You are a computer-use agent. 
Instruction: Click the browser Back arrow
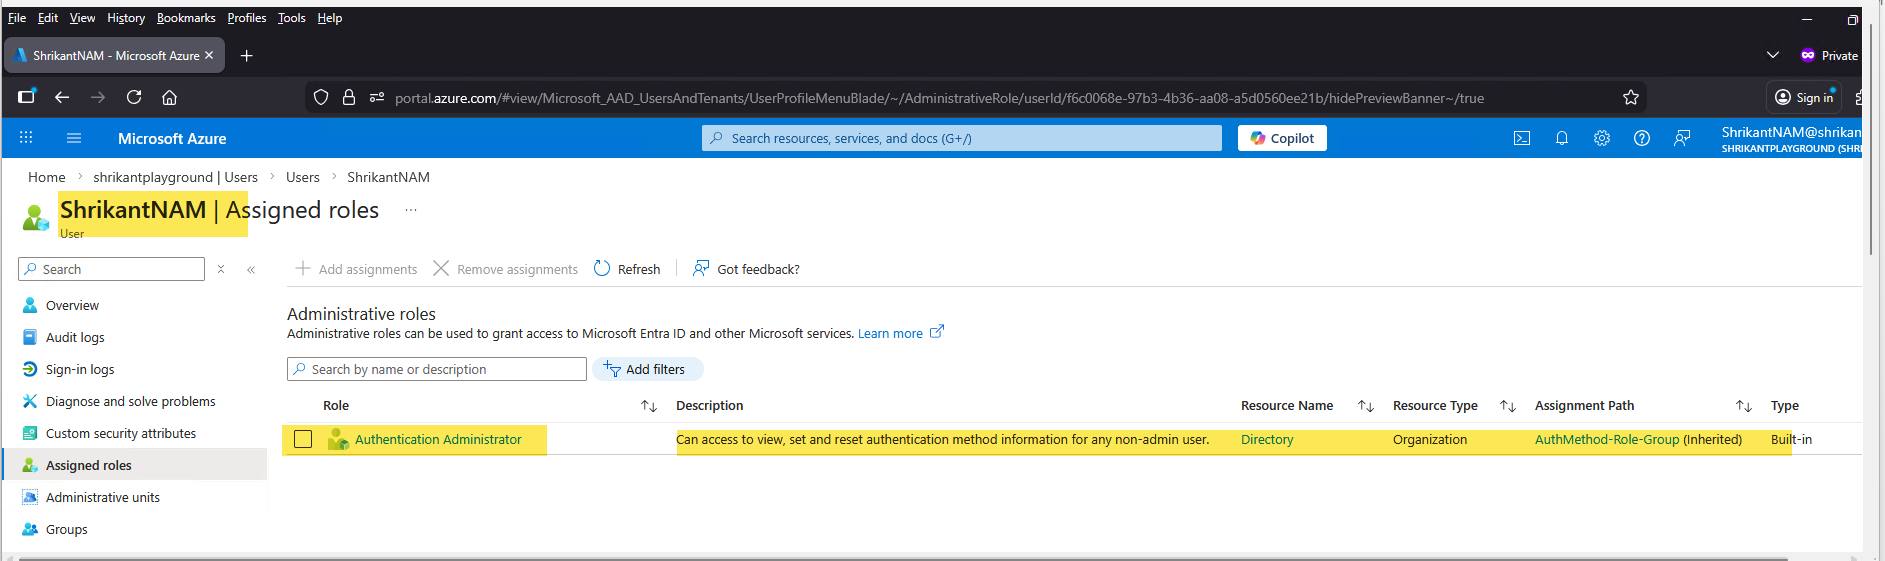tap(62, 97)
